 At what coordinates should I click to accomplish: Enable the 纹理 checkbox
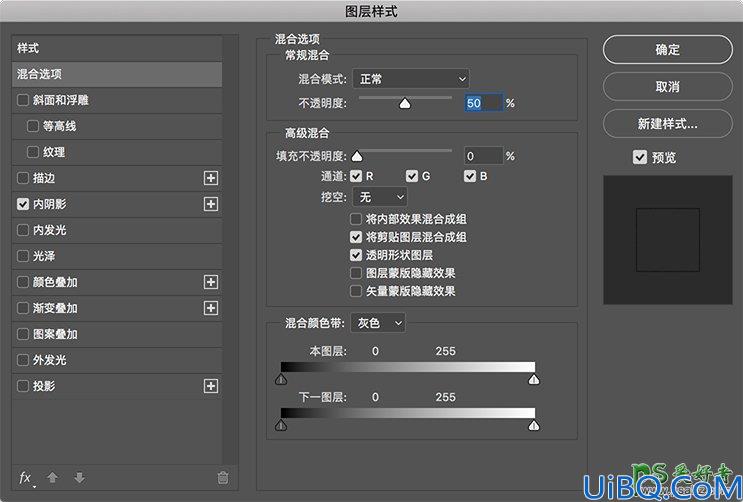click(33, 152)
